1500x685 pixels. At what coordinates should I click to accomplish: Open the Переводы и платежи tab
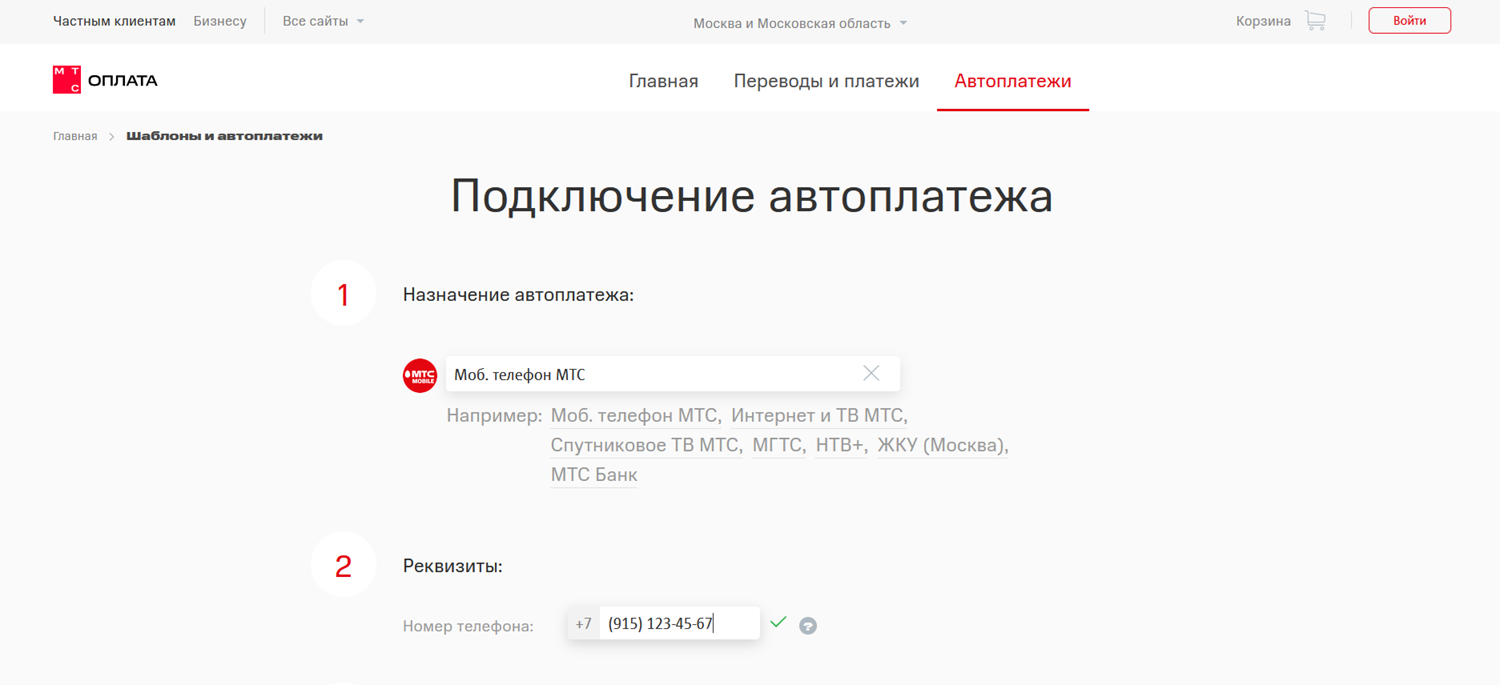point(826,81)
